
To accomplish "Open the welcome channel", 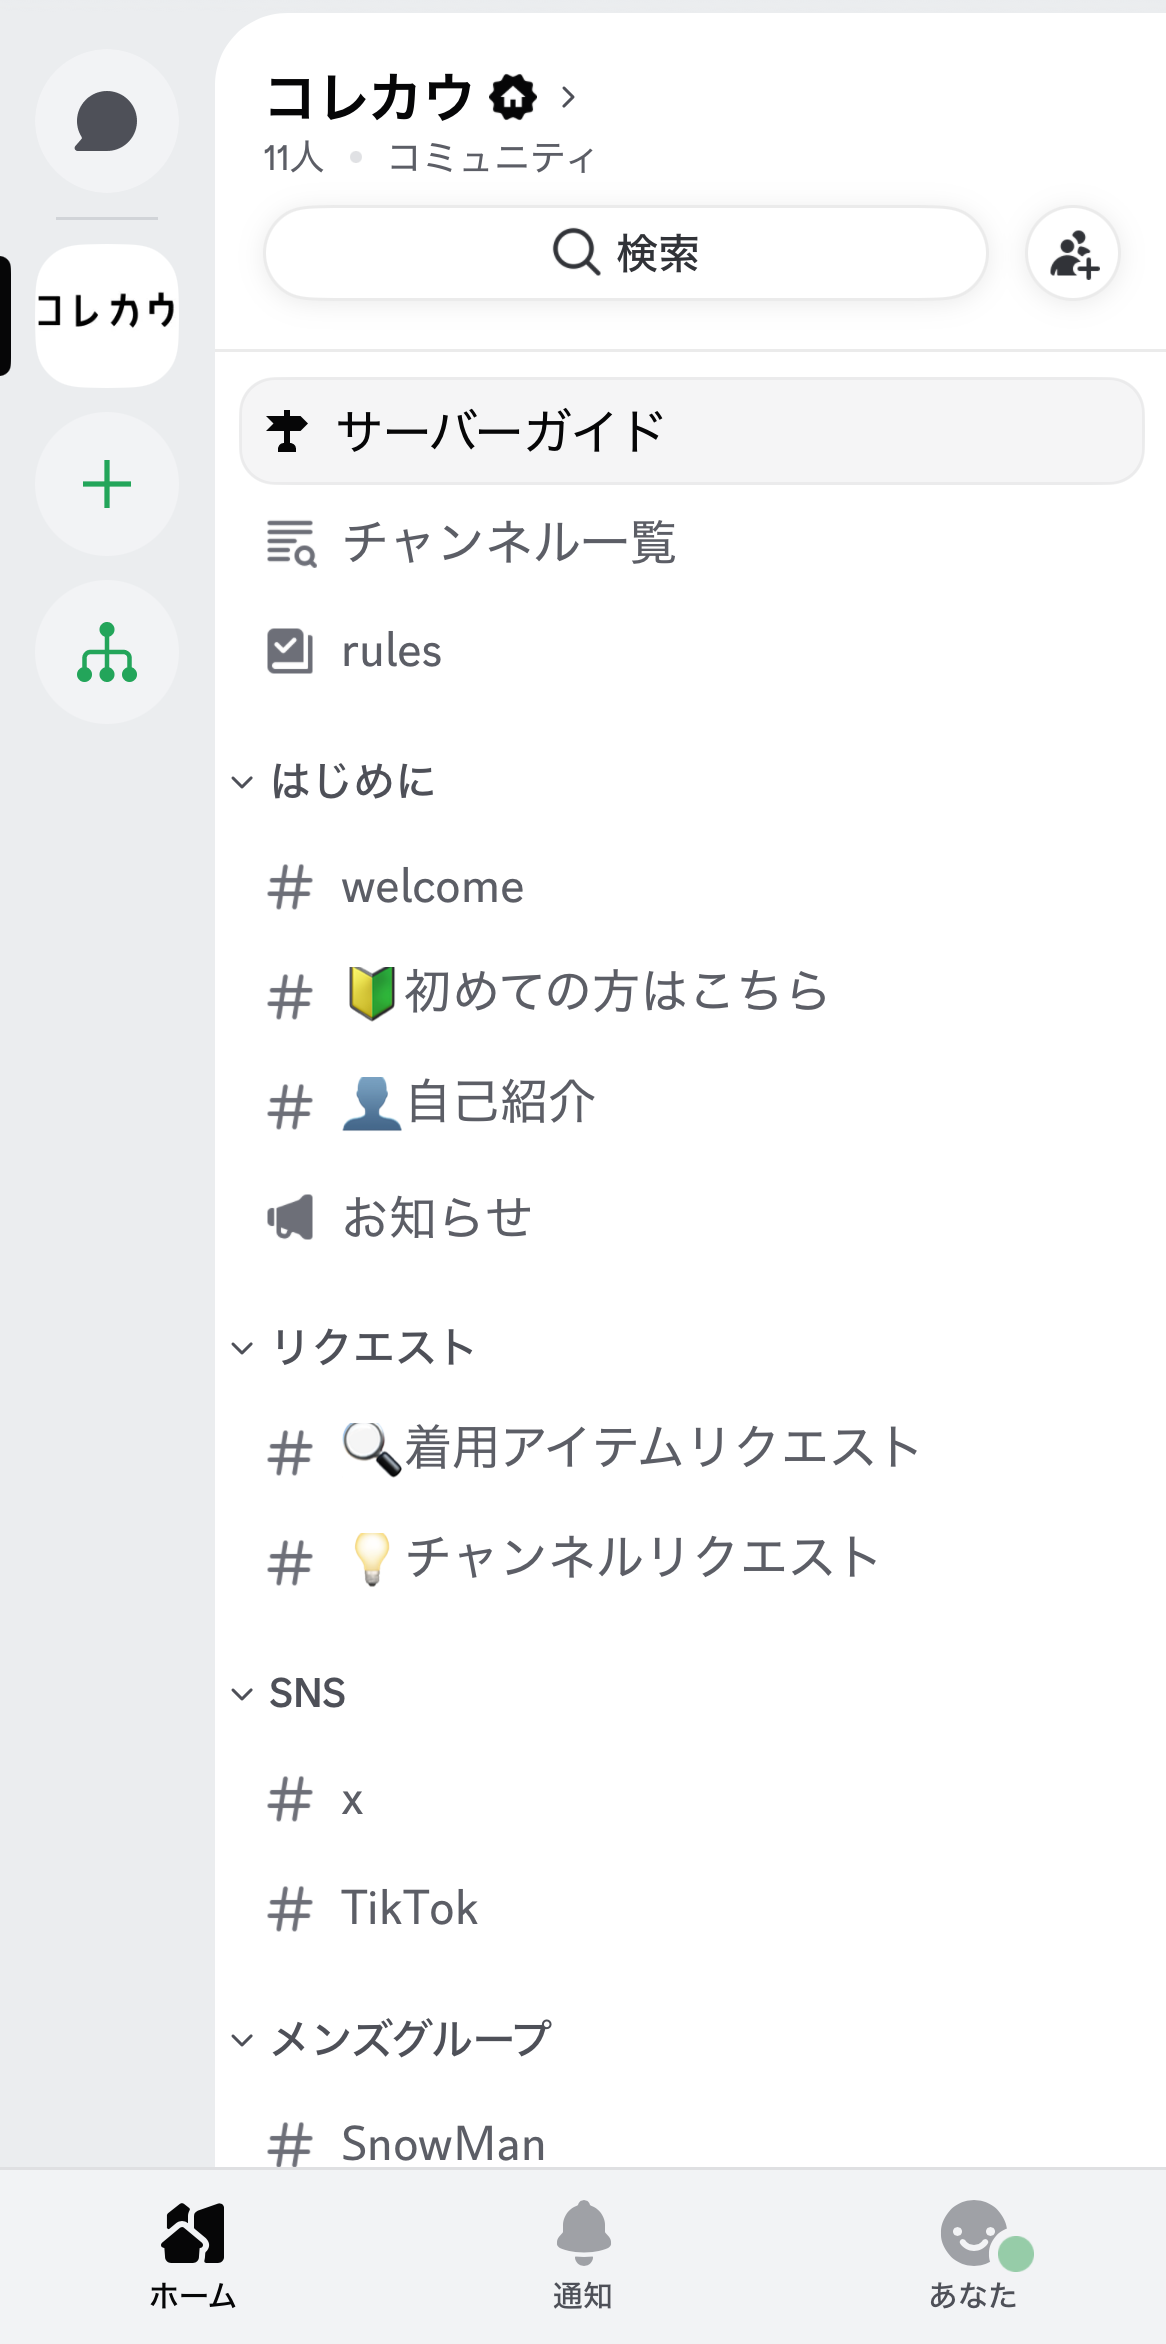I will pos(432,888).
